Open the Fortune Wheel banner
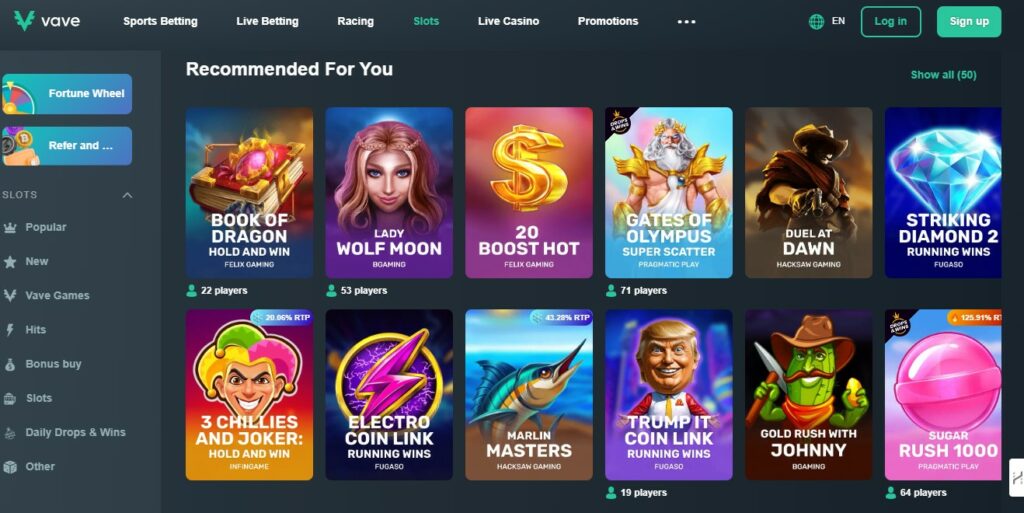This screenshot has height=513, width=1024. pos(67,94)
